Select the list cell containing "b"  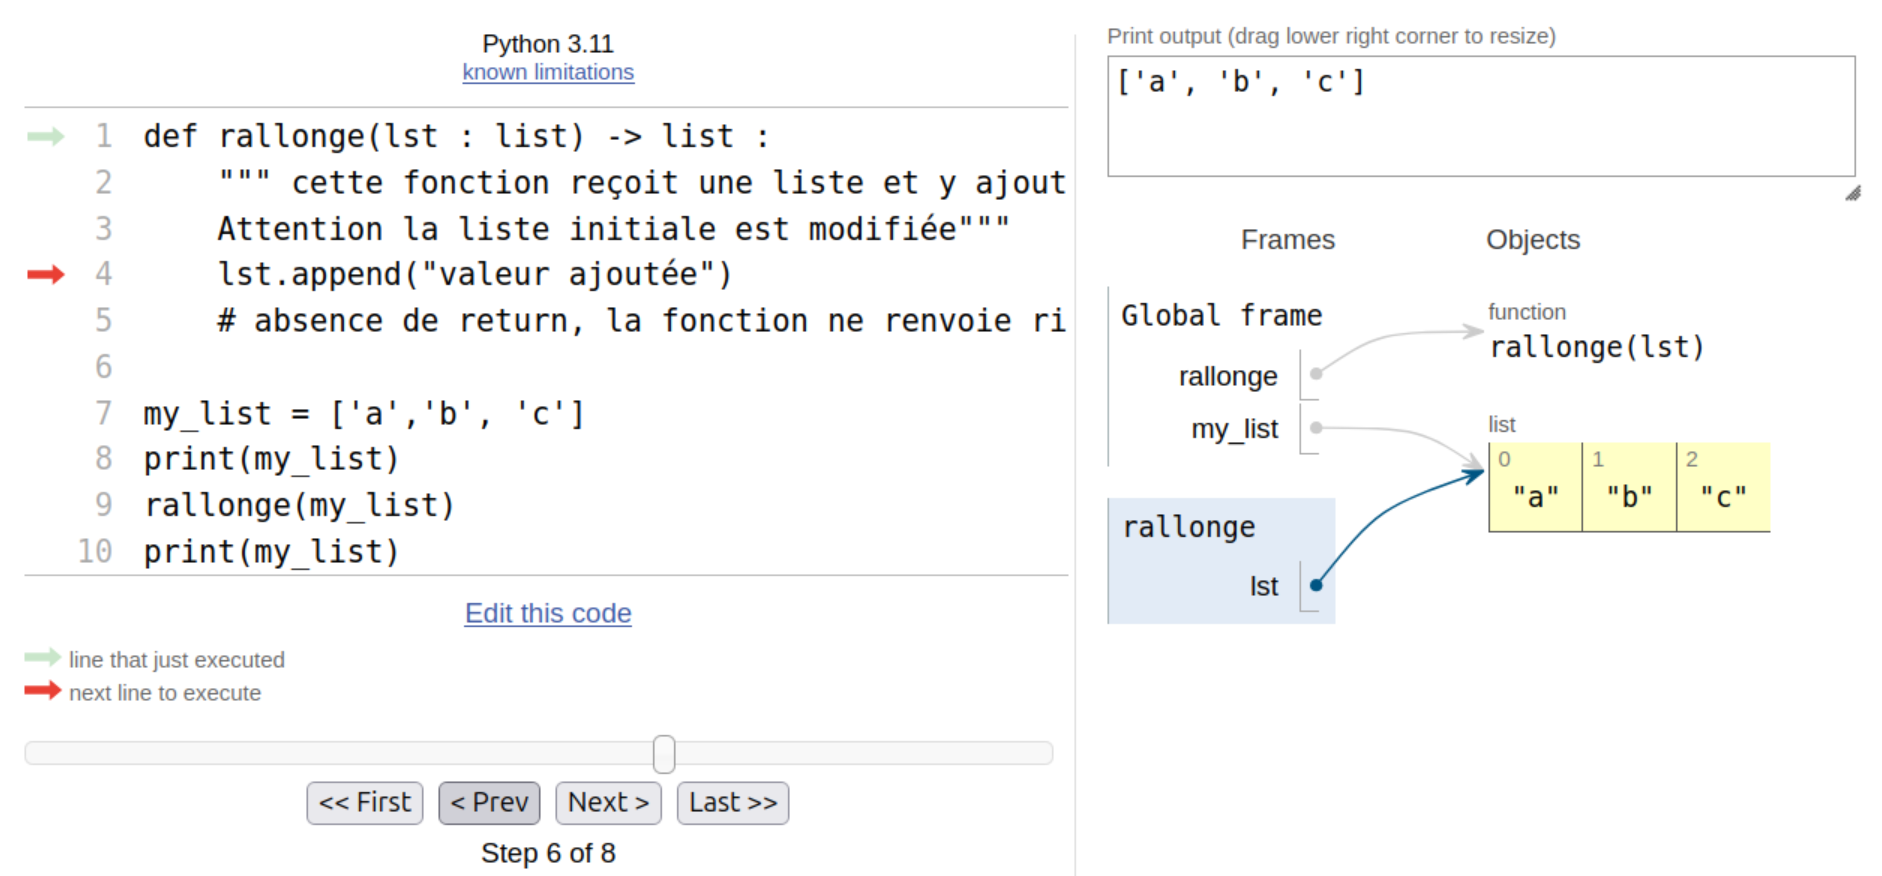click(x=1629, y=488)
